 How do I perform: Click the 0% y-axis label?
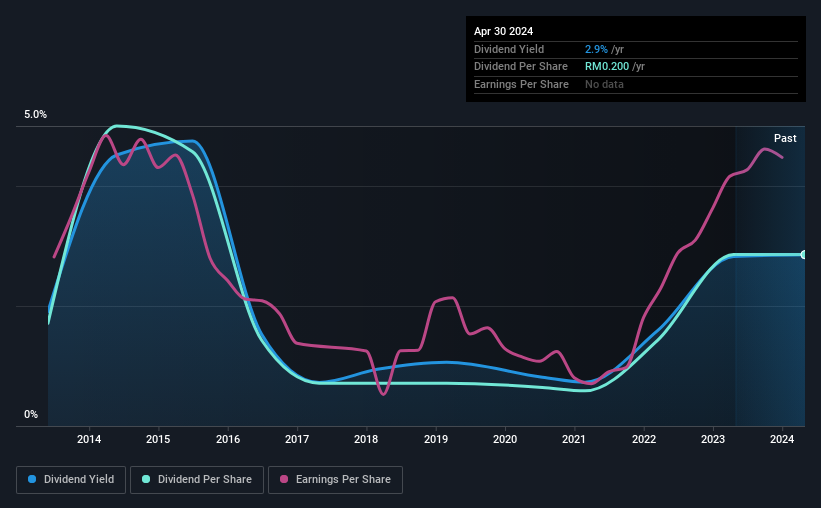point(31,414)
